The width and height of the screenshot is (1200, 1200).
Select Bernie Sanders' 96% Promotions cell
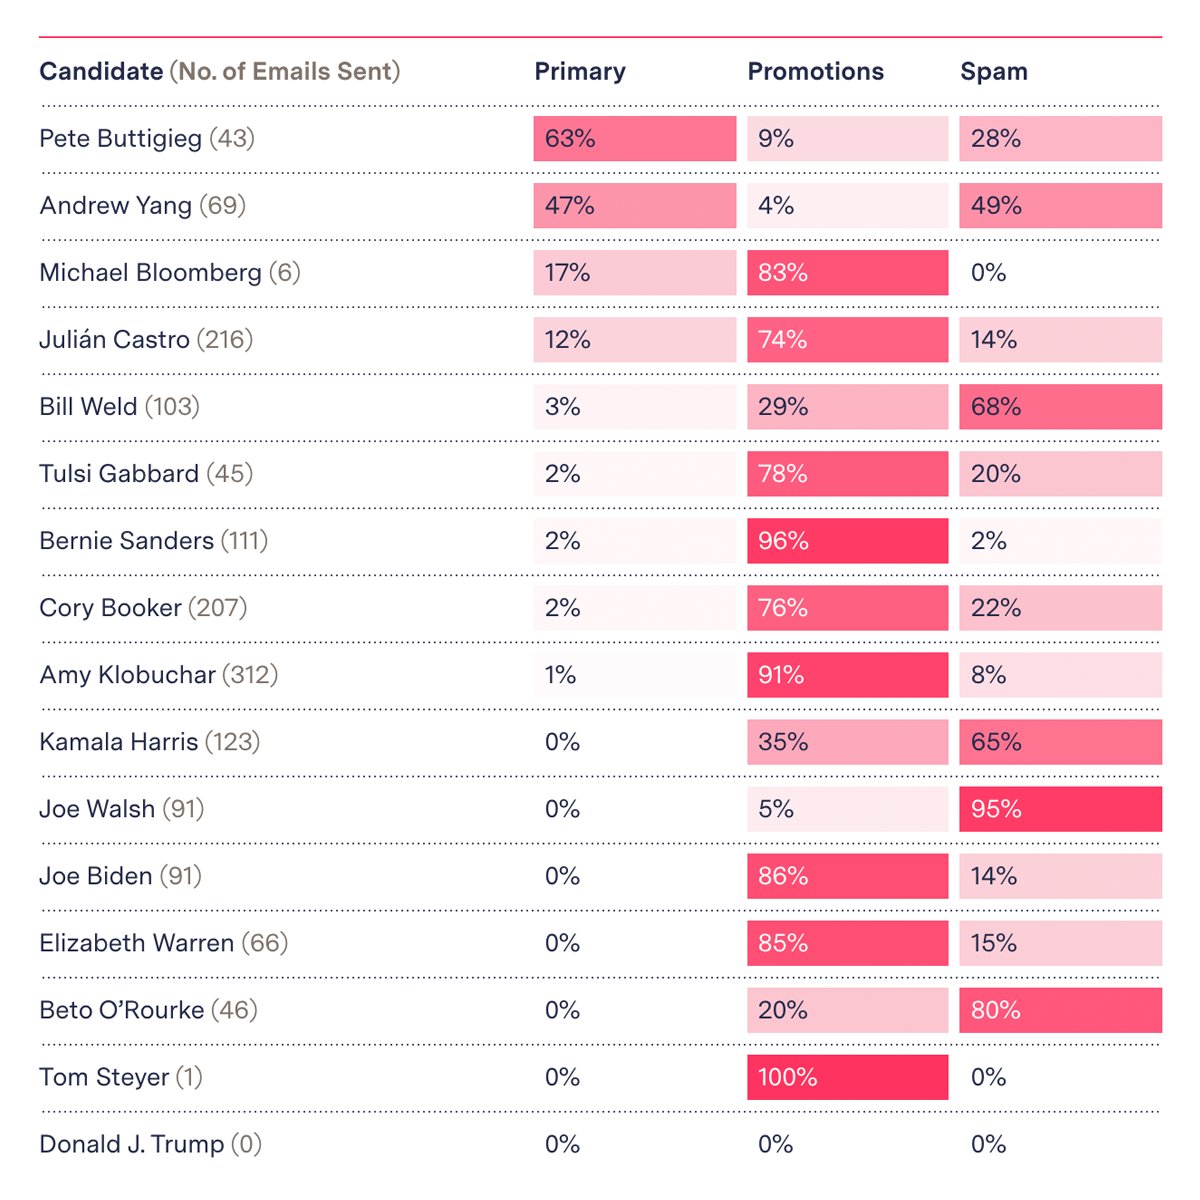848,540
